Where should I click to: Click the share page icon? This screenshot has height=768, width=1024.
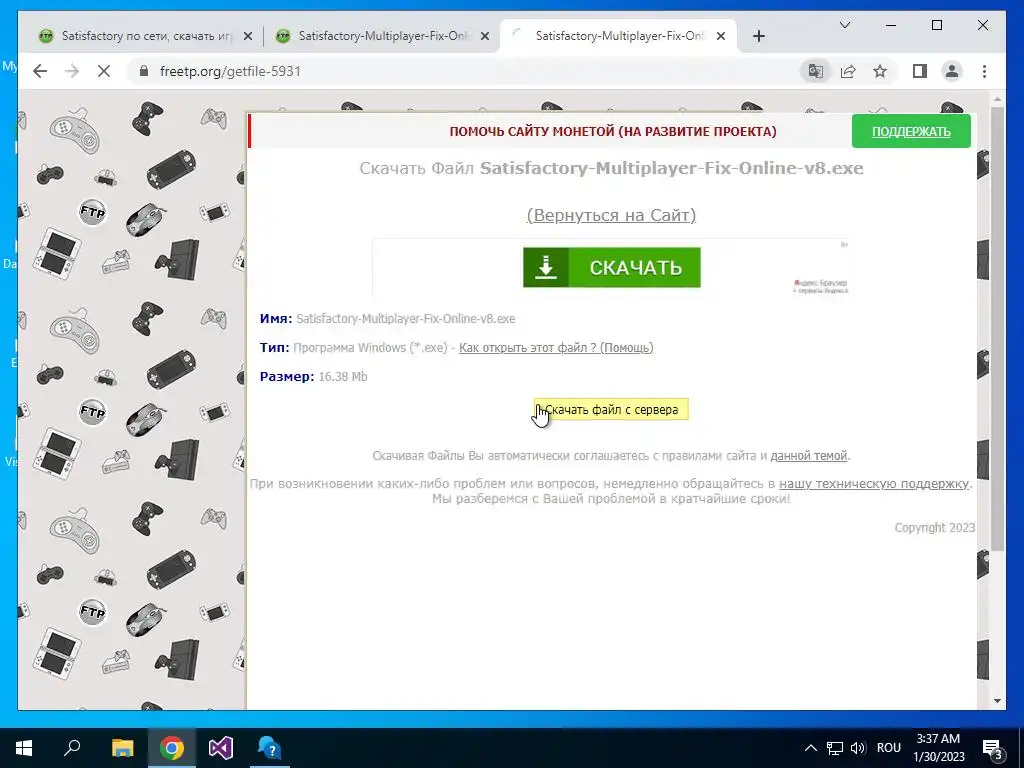click(848, 71)
